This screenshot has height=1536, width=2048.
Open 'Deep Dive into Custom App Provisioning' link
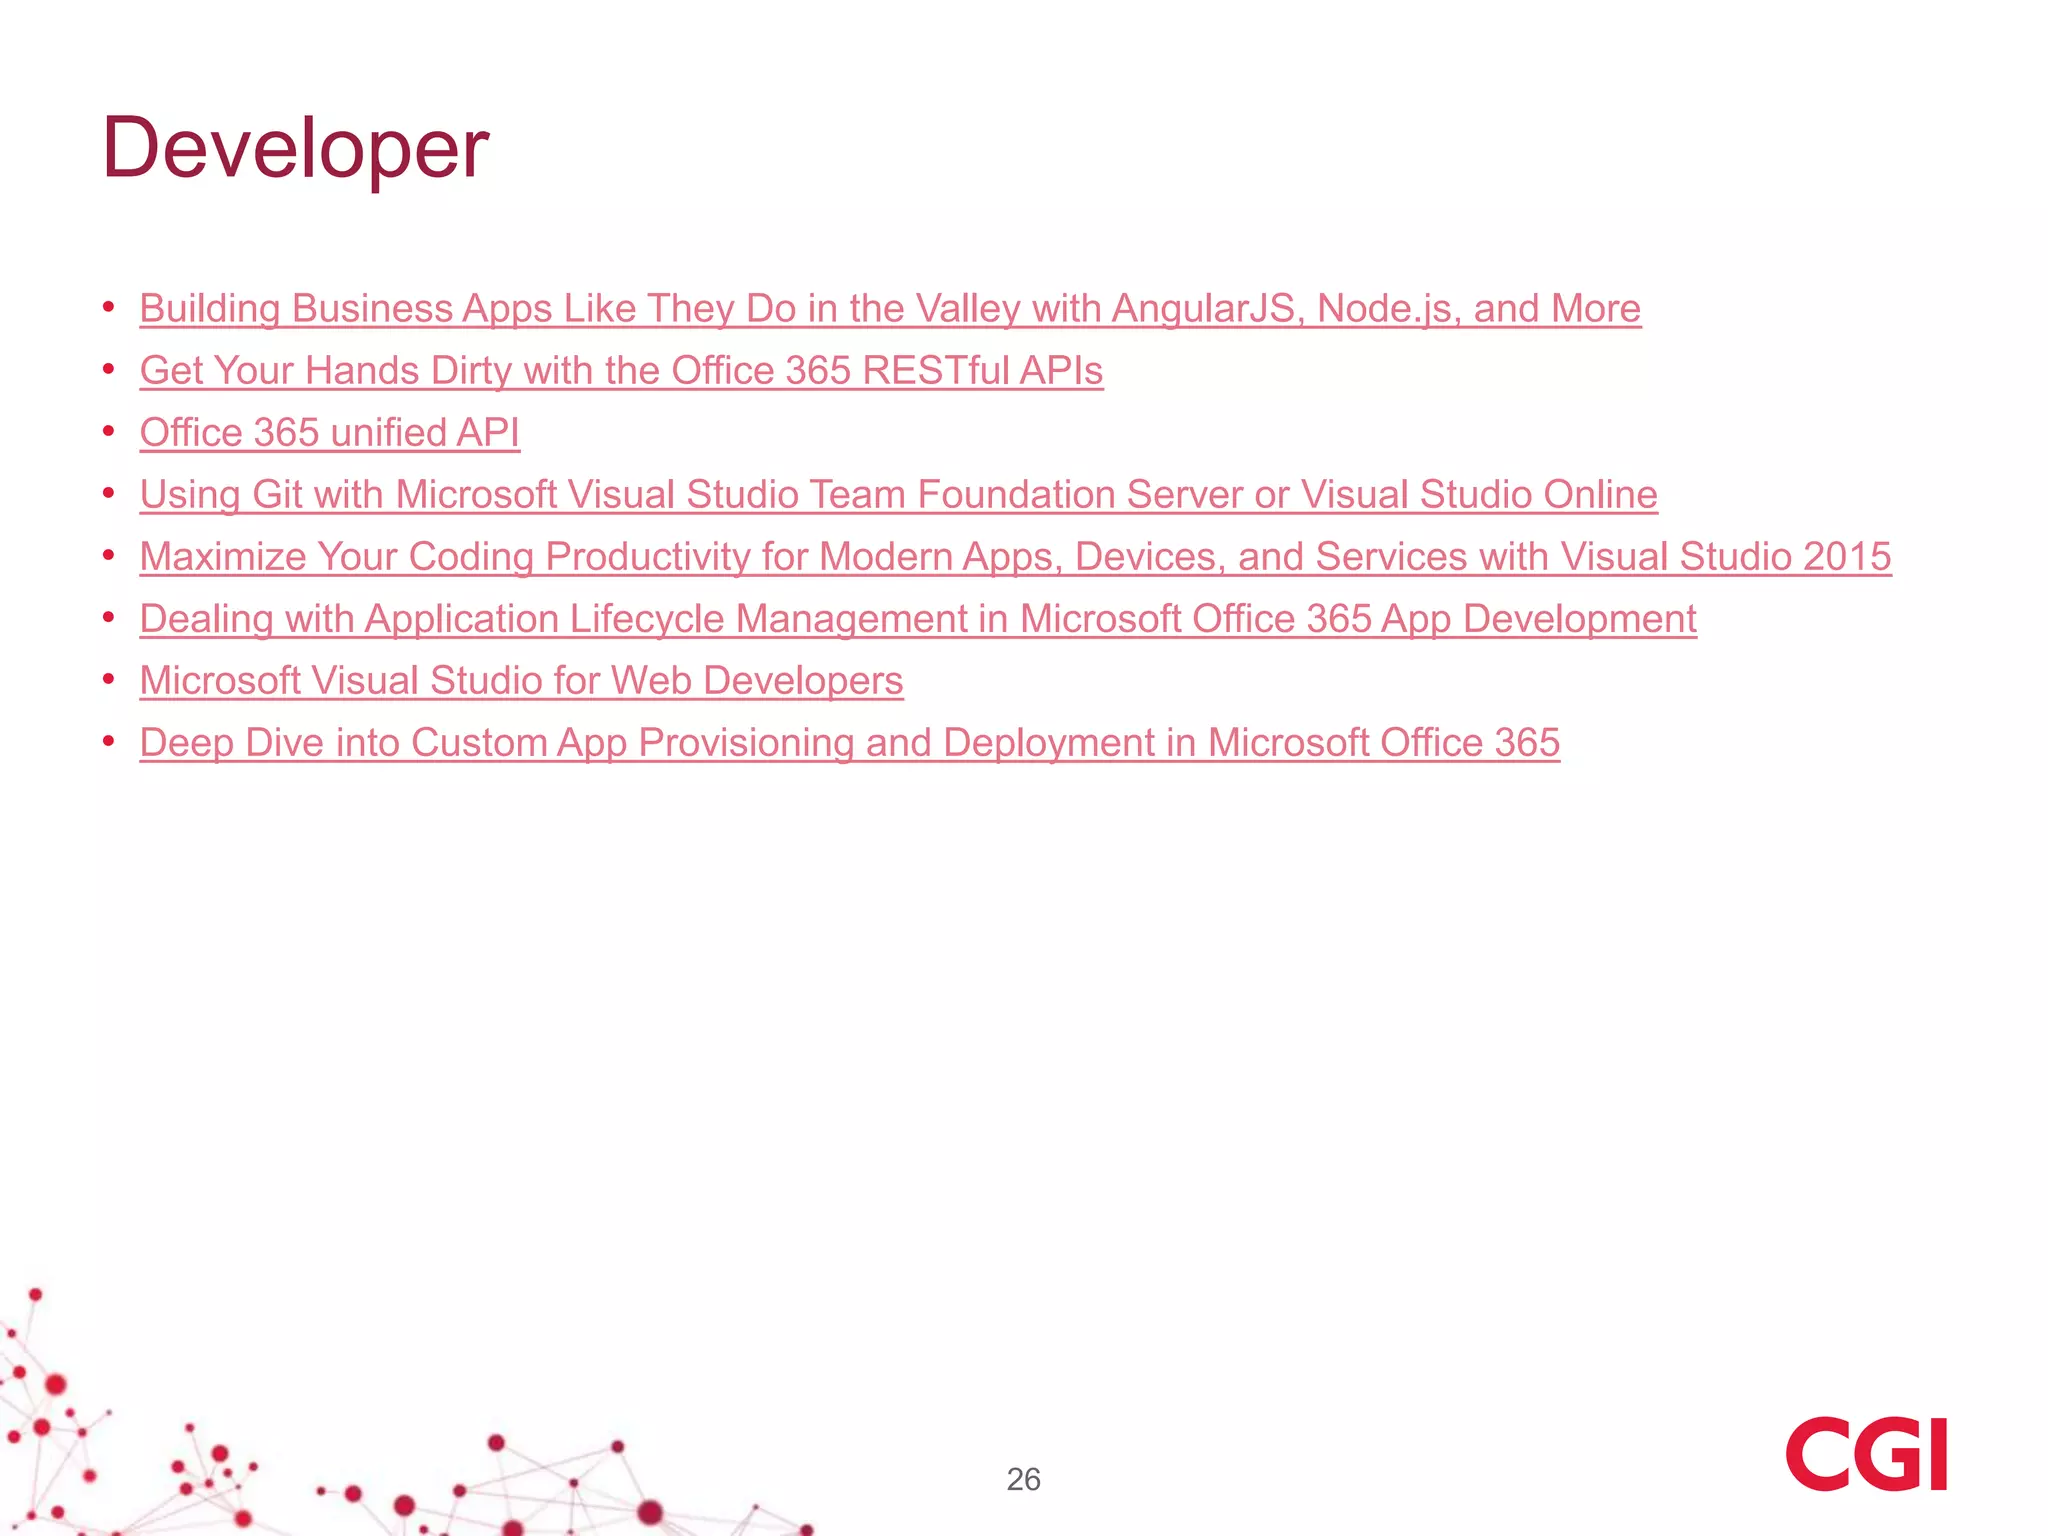(849, 743)
